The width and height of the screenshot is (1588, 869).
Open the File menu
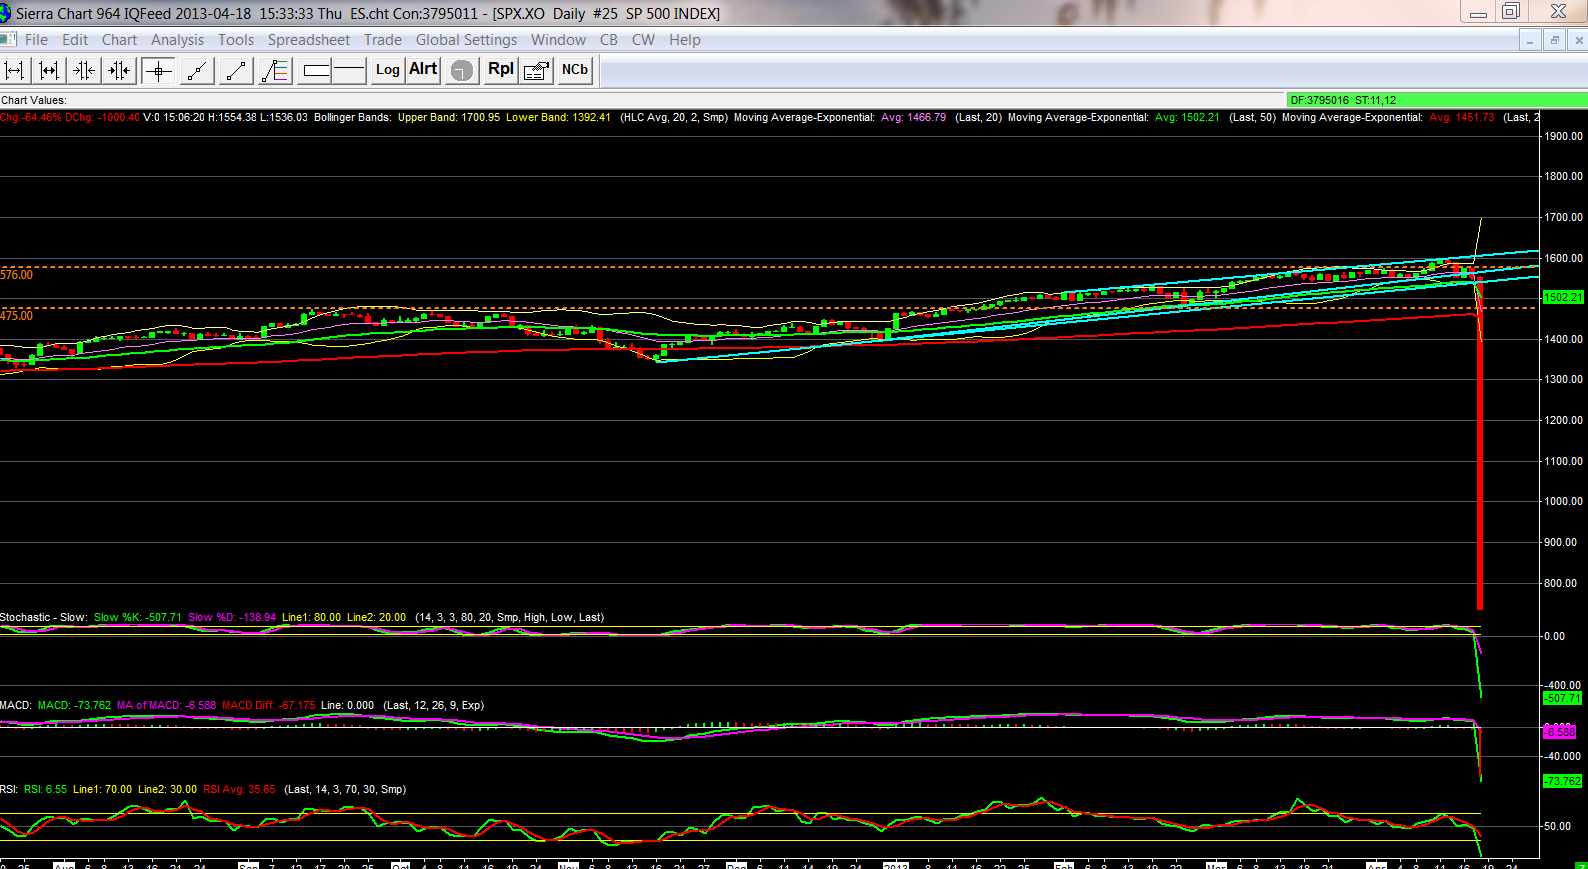(36, 40)
